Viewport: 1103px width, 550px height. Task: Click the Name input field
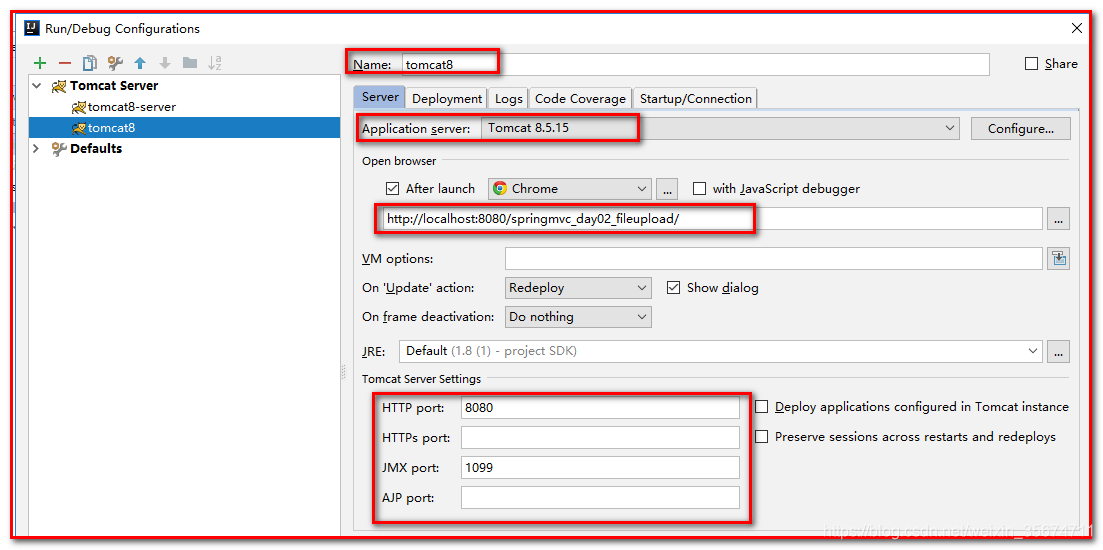695,64
